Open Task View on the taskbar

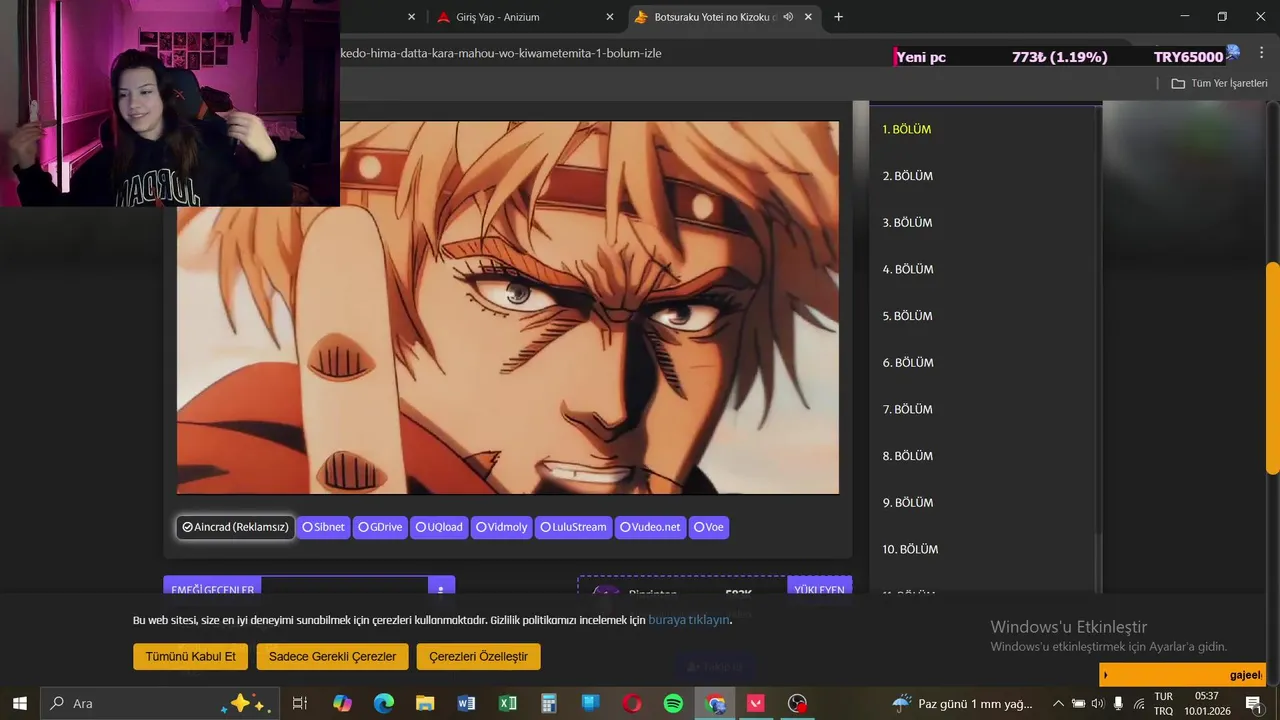click(299, 703)
